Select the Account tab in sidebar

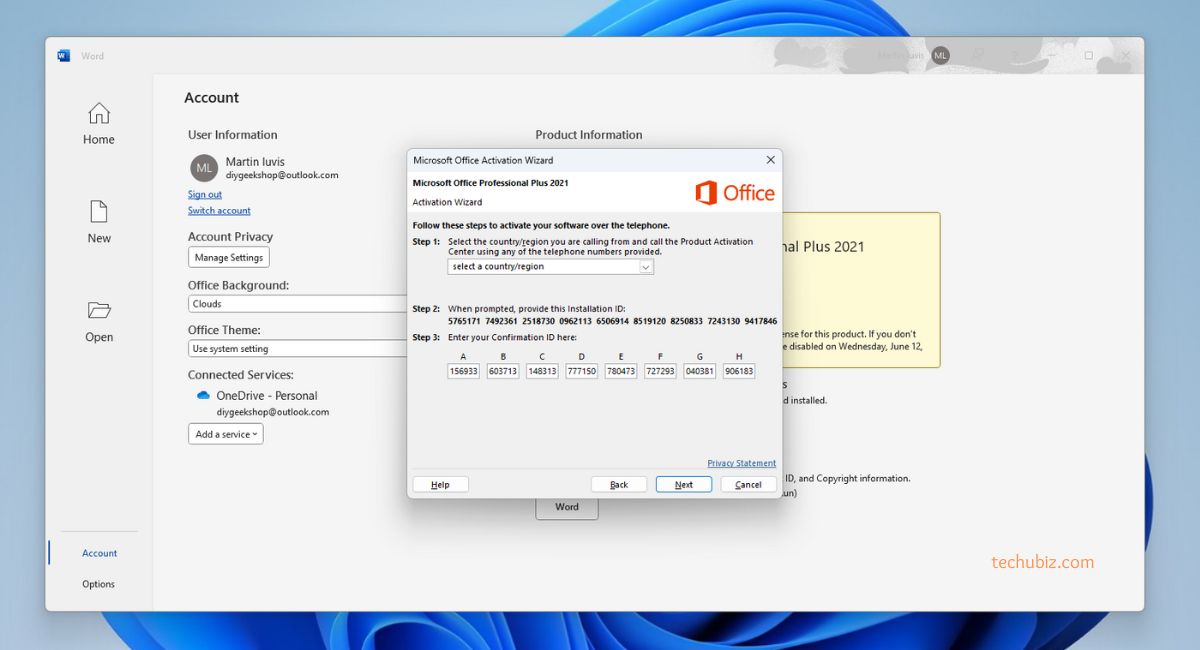point(99,553)
